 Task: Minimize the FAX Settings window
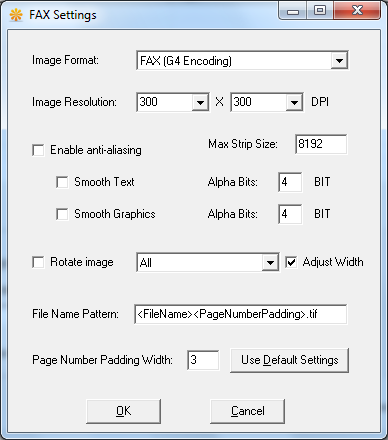(x=293, y=11)
